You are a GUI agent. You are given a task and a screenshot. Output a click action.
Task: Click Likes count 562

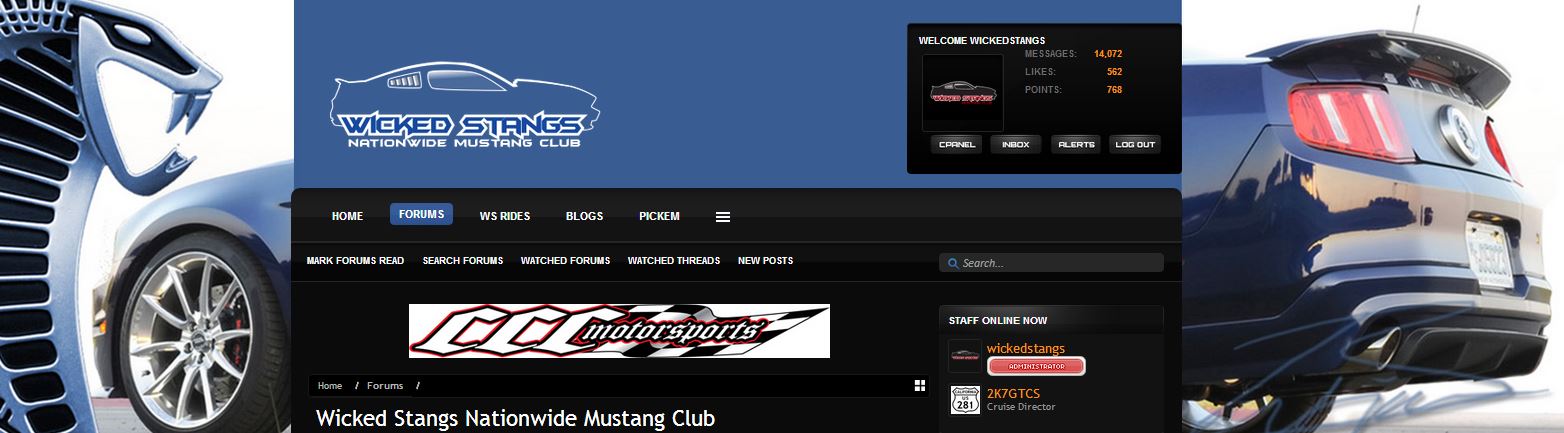click(x=1114, y=72)
